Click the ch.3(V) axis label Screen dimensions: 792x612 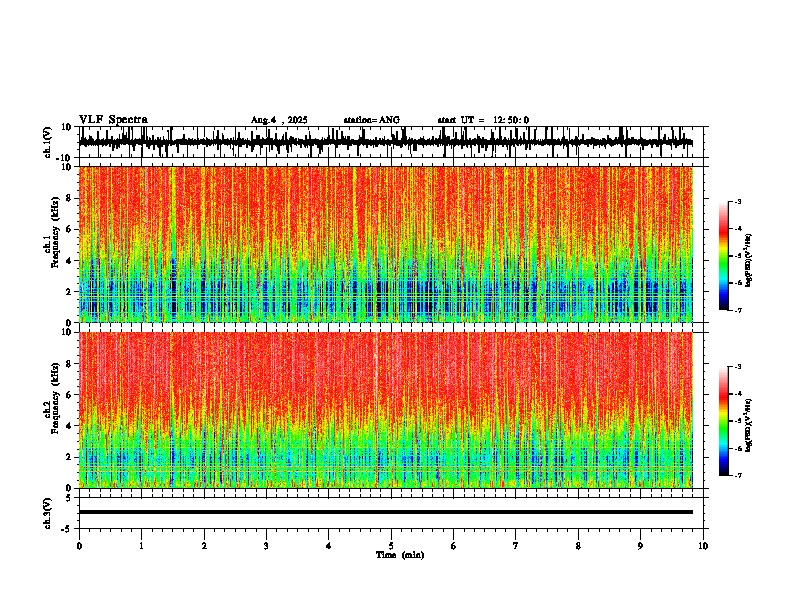coord(48,513)
